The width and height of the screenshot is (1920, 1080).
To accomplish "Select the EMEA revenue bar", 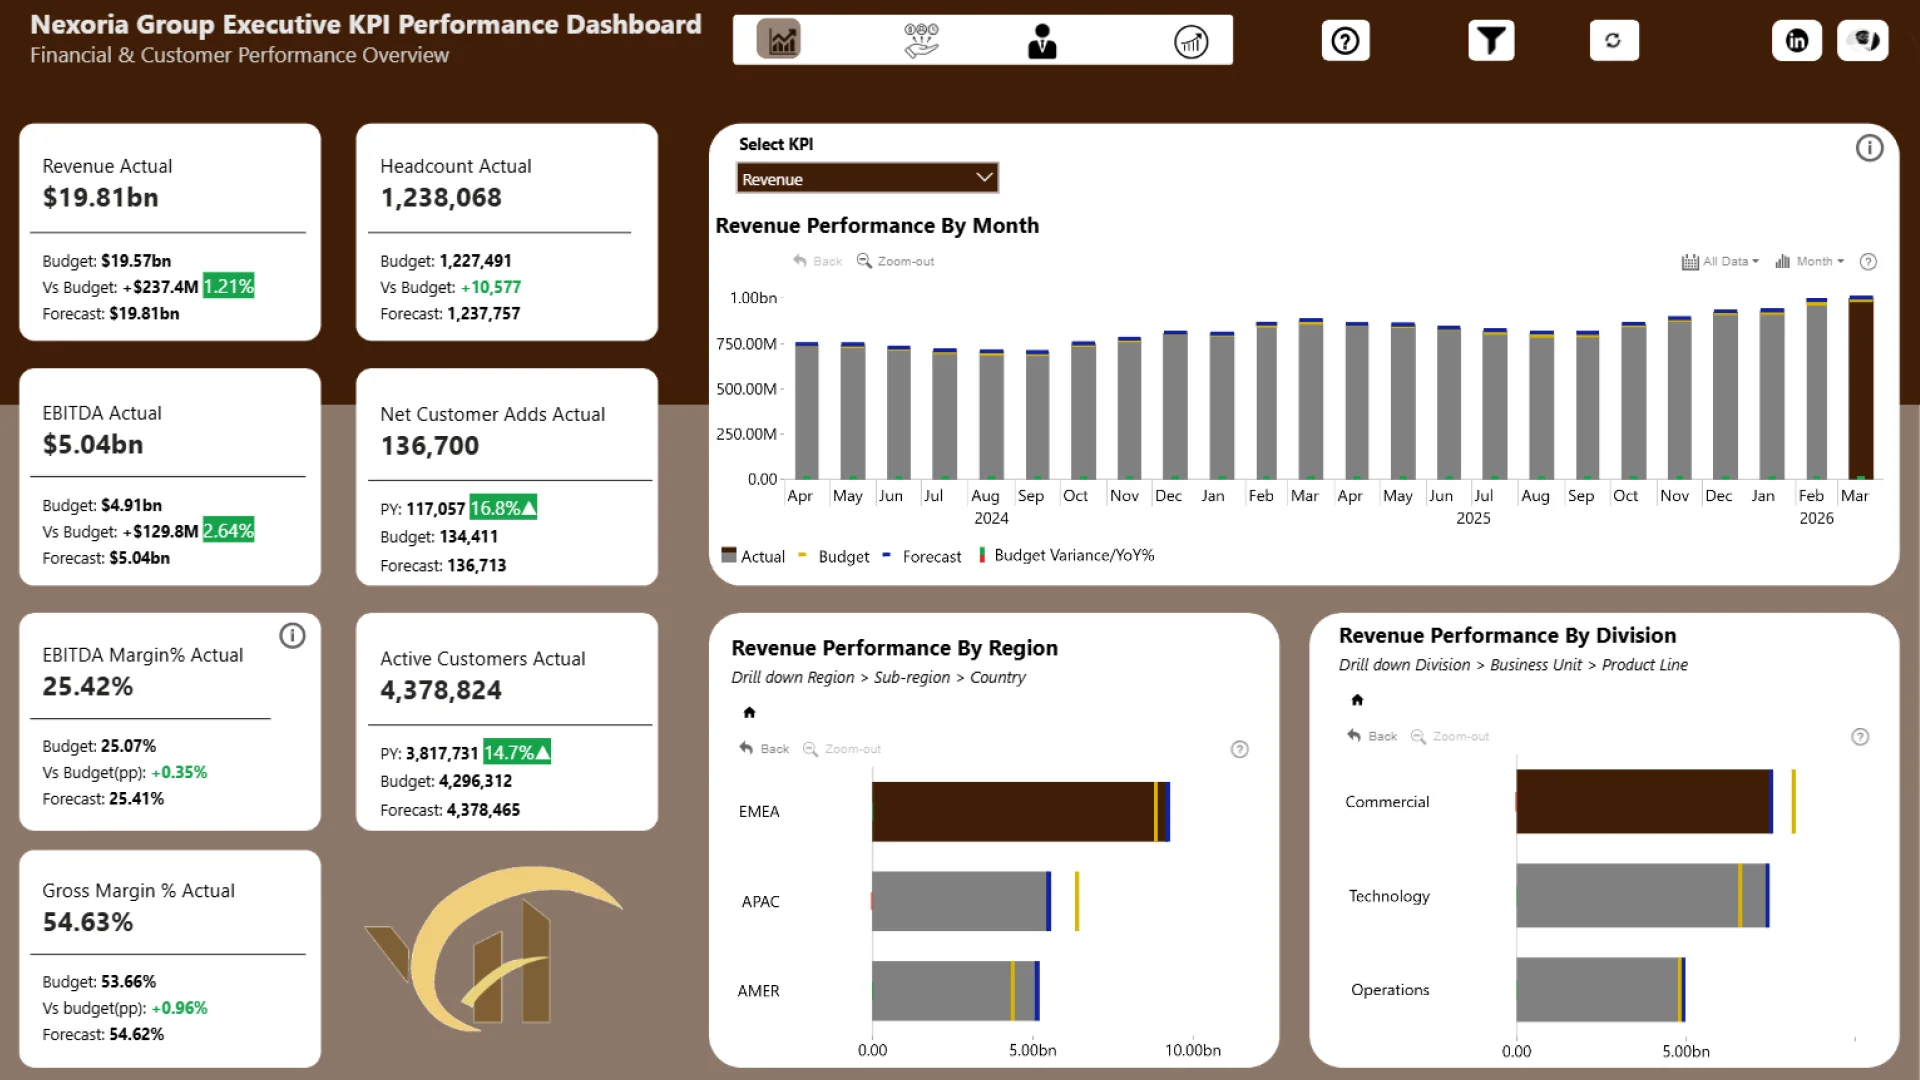I will (x=1012, y=811).
